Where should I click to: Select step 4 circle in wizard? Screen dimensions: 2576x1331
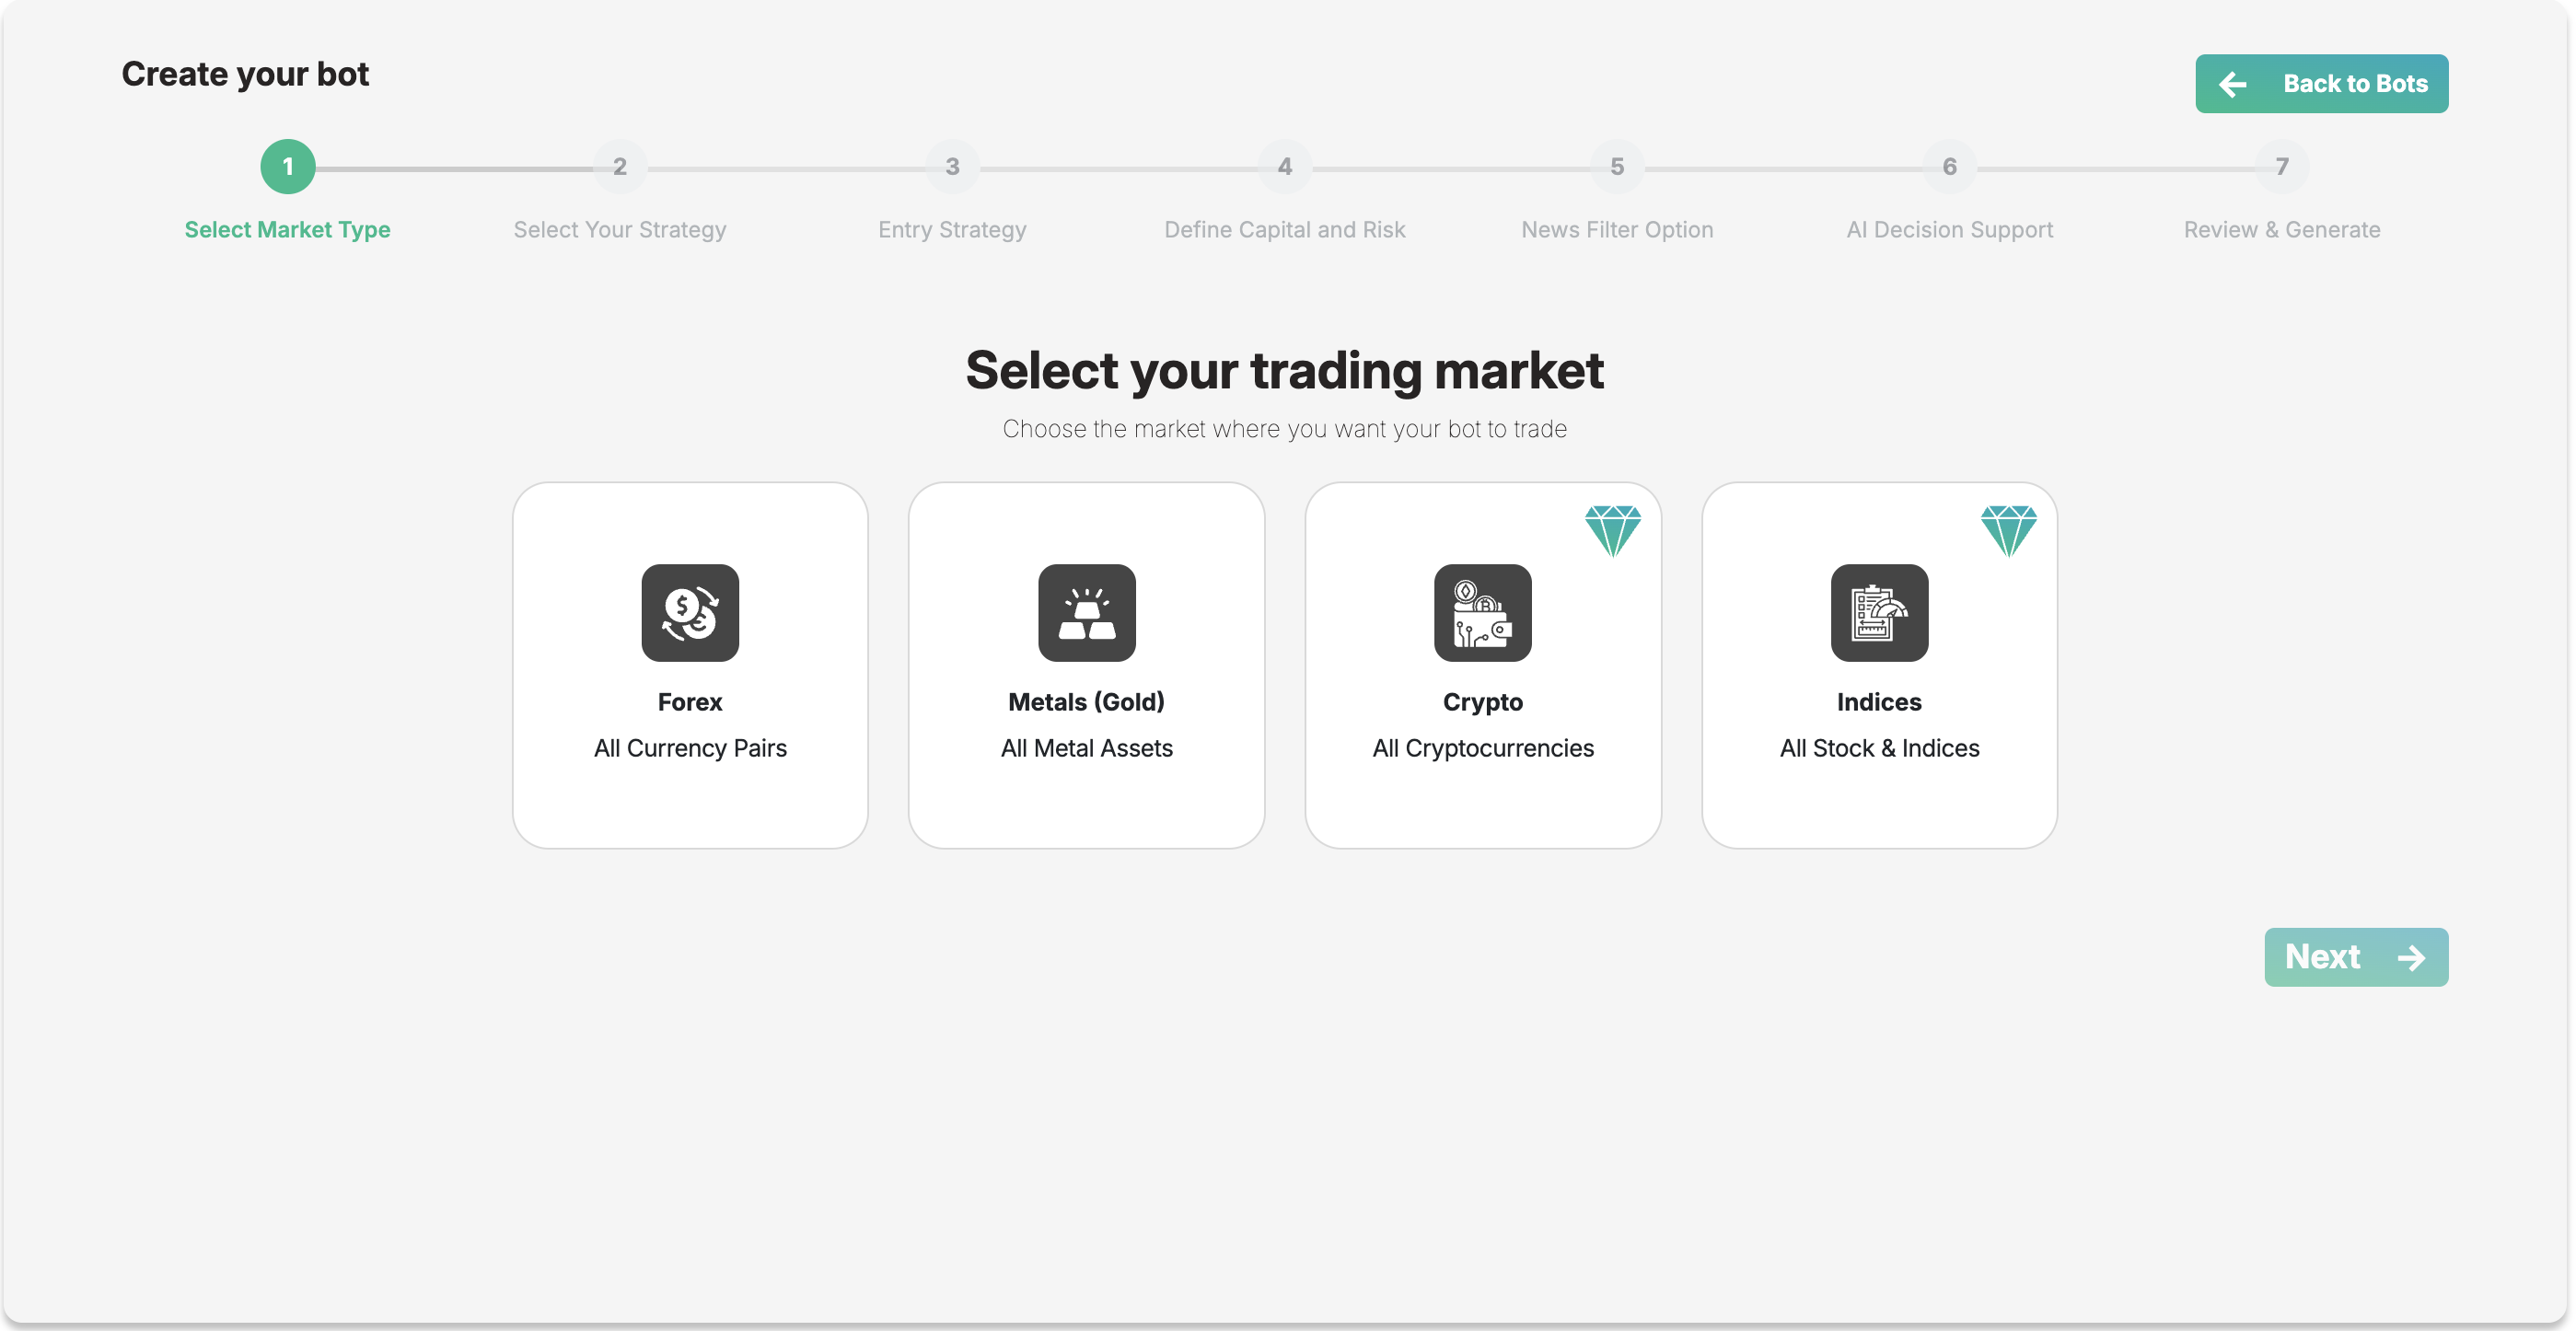coord(1285,167)
